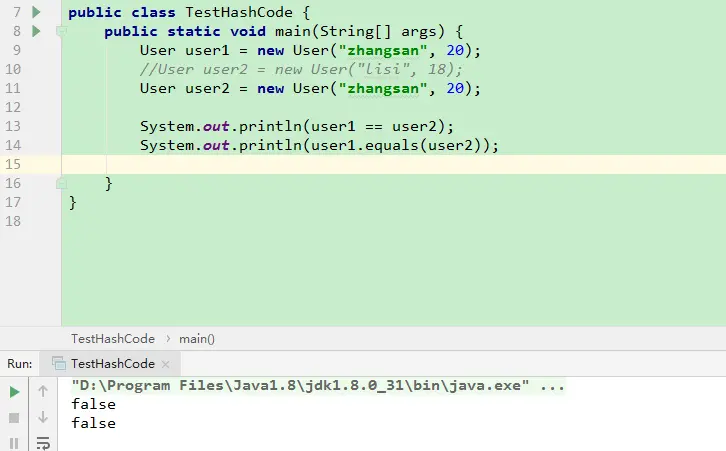Click the "zhangsan" string on line 9
The image size is (726, 451).
(x=383, y=50)
